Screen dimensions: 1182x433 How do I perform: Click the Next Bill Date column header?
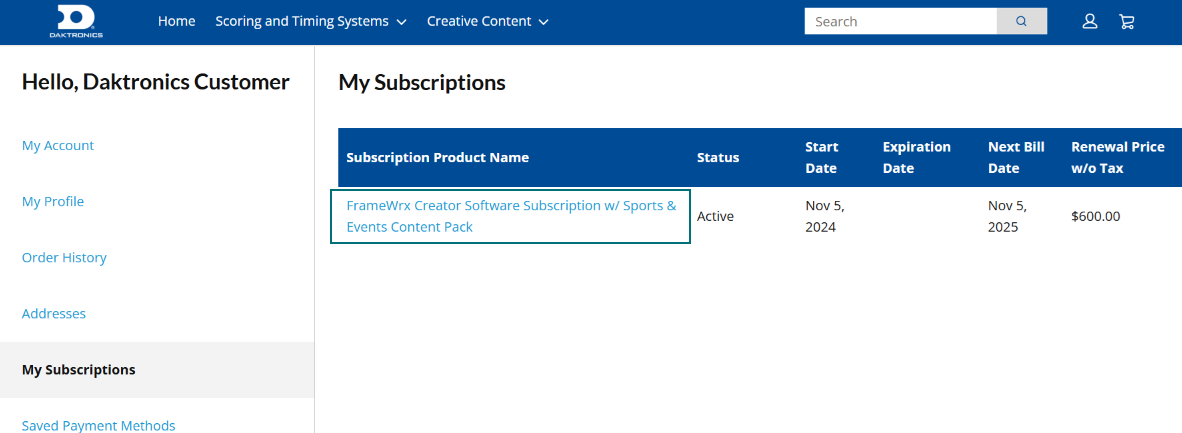(1016, 157)
